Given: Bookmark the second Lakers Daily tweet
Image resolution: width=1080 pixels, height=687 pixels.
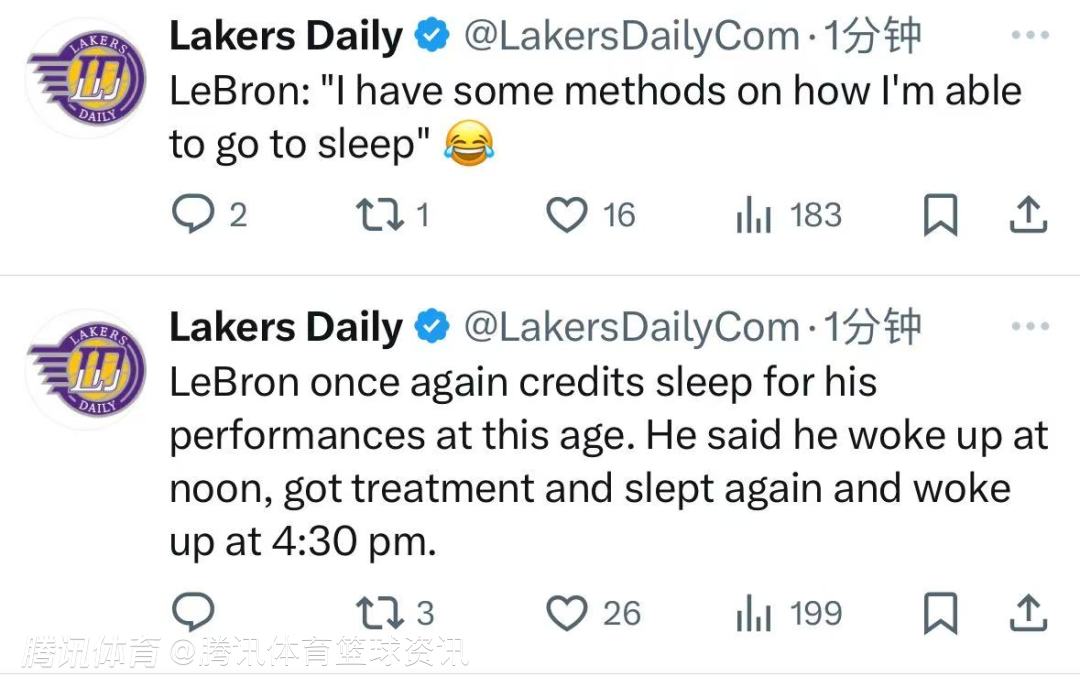Looking at the screenshot, I should coord(939,612).
